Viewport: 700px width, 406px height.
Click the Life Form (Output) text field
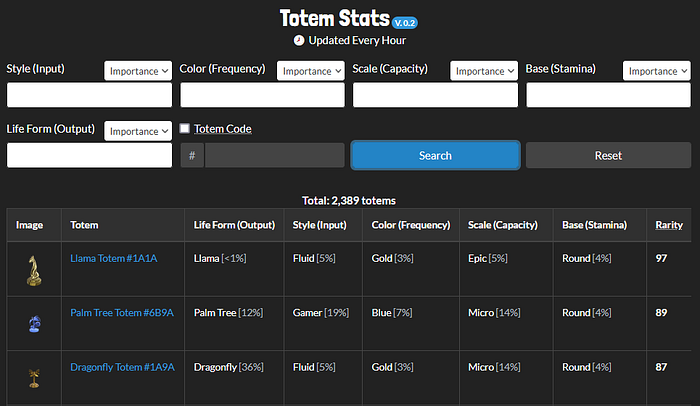click(x=89, y=155)
